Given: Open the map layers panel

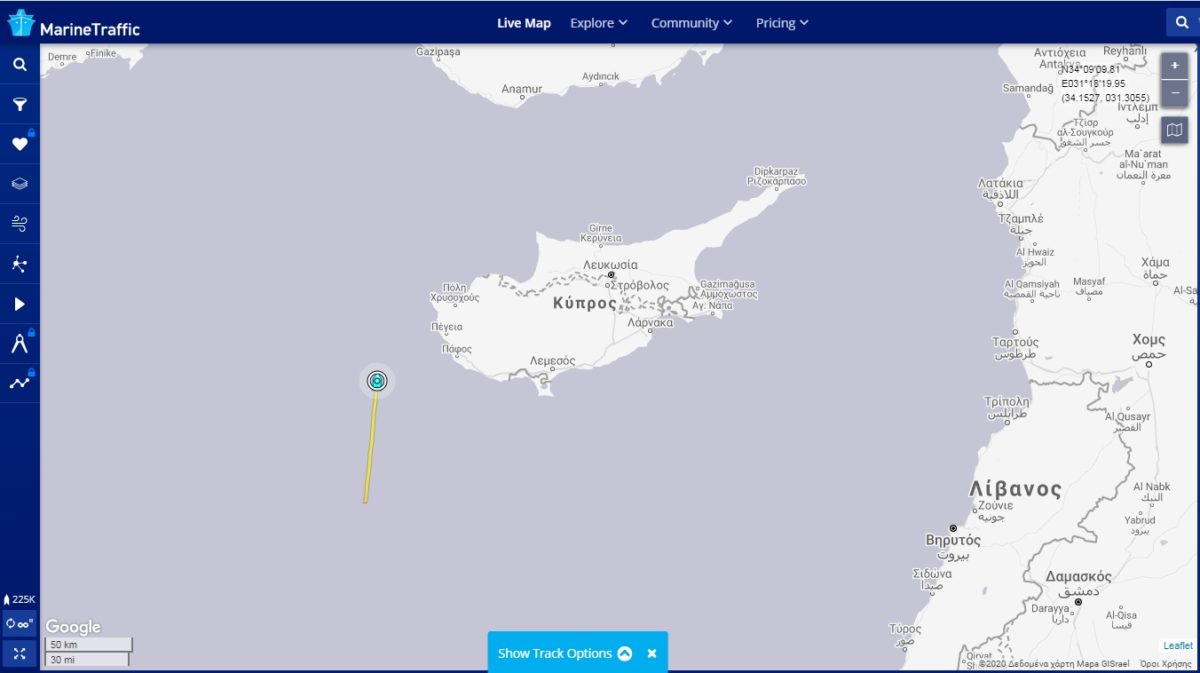Looking at the screenshot, I should (19, 184).
